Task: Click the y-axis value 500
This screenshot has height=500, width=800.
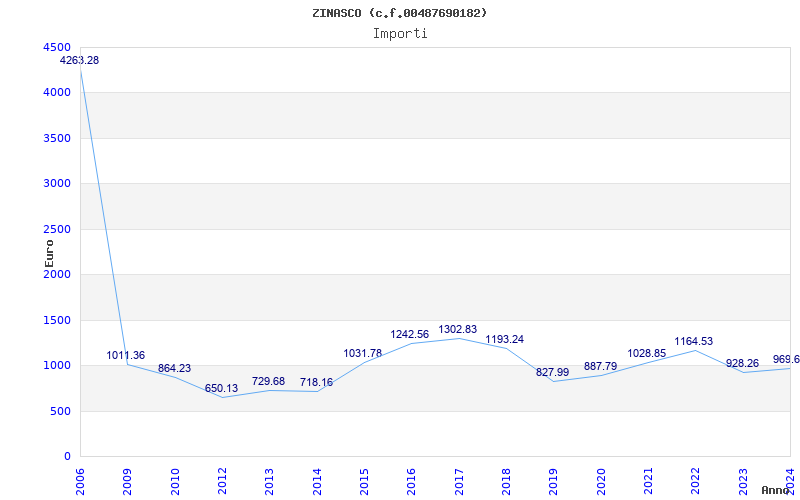Action: [x=61, y=411]
